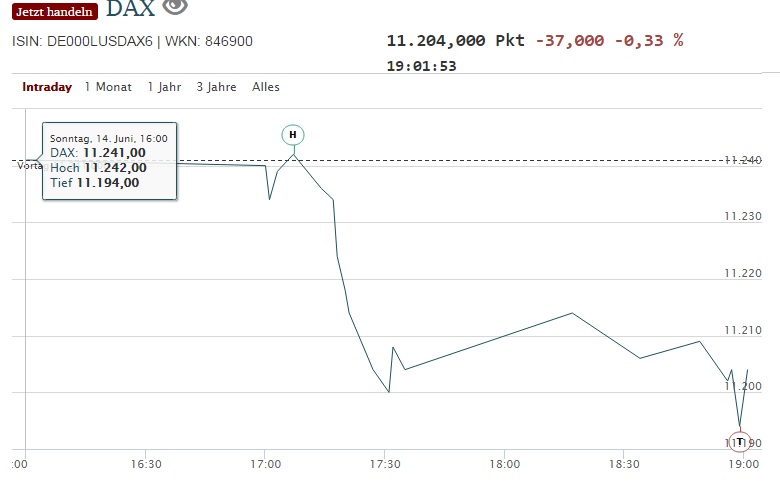This screenshot has width=780, height=486.
Task: Select the Intraday tab
Action: coord(47,87)
